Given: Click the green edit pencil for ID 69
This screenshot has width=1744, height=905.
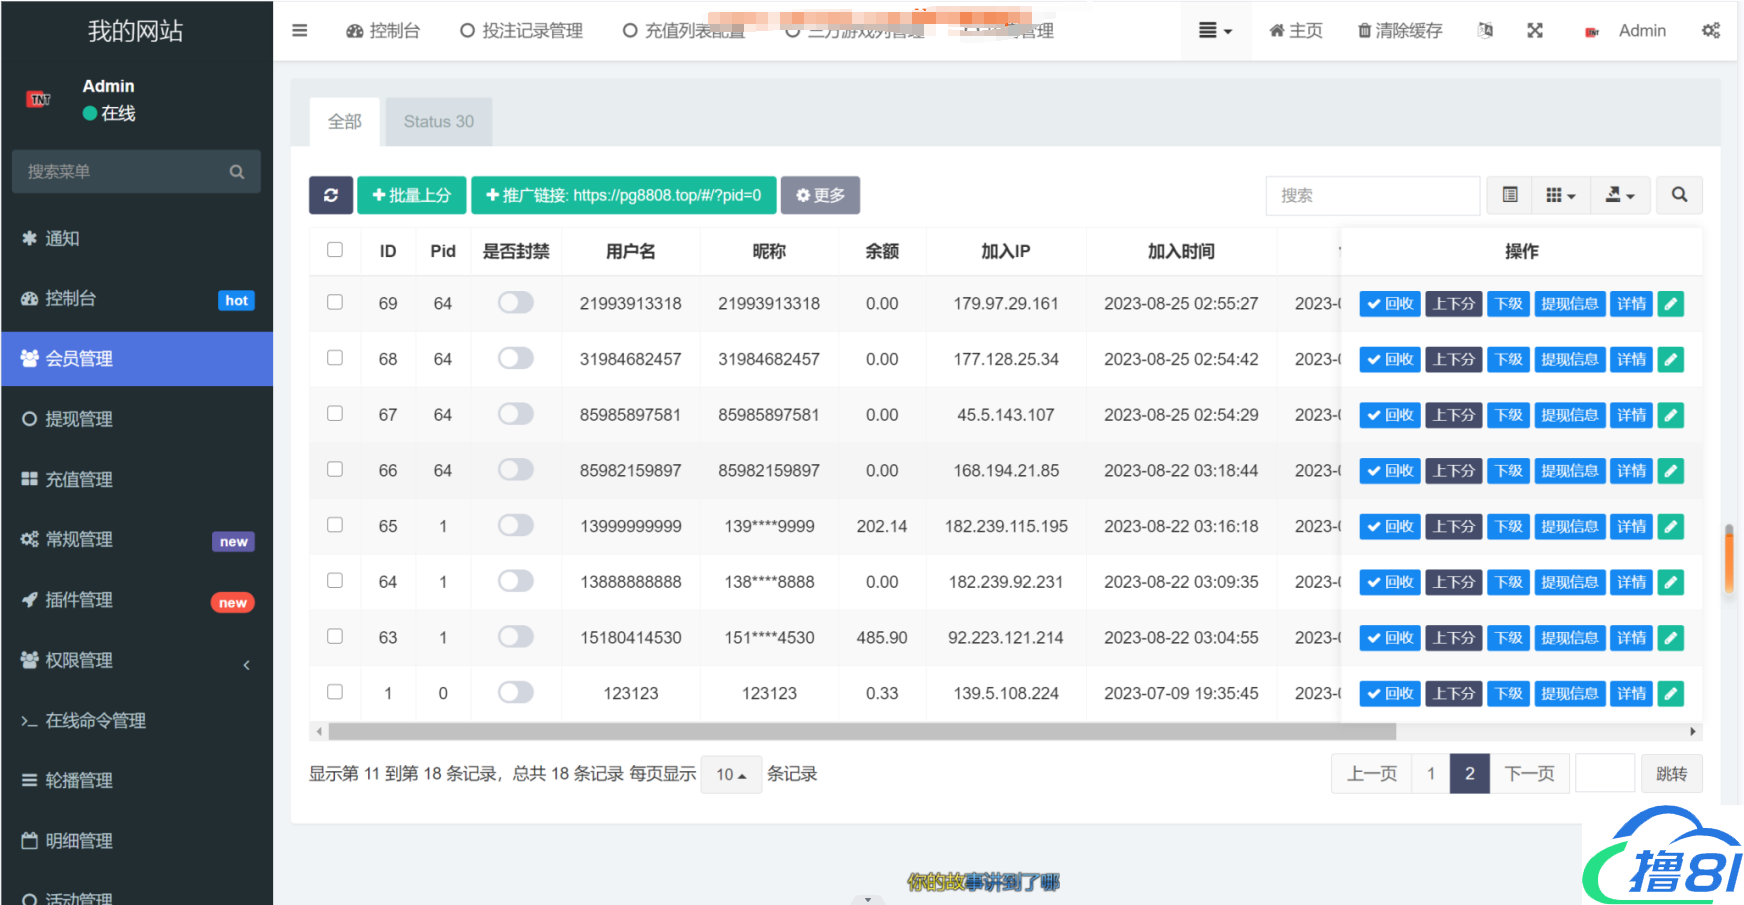Looking at the screenshot, I should coord(1670,304).
